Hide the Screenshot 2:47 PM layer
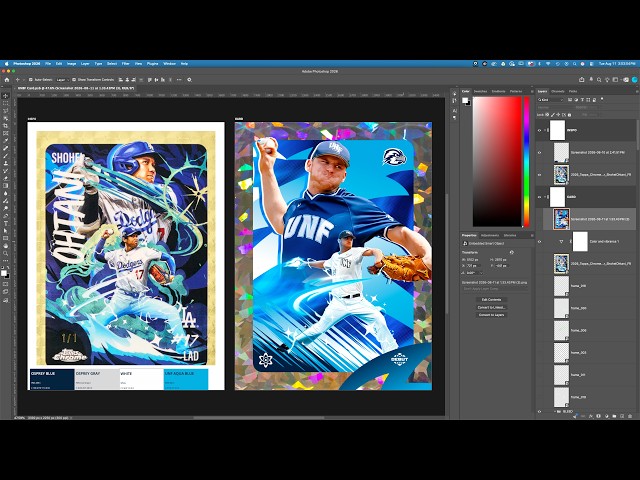This screenshot has width=640, height=480. [540, 152]
